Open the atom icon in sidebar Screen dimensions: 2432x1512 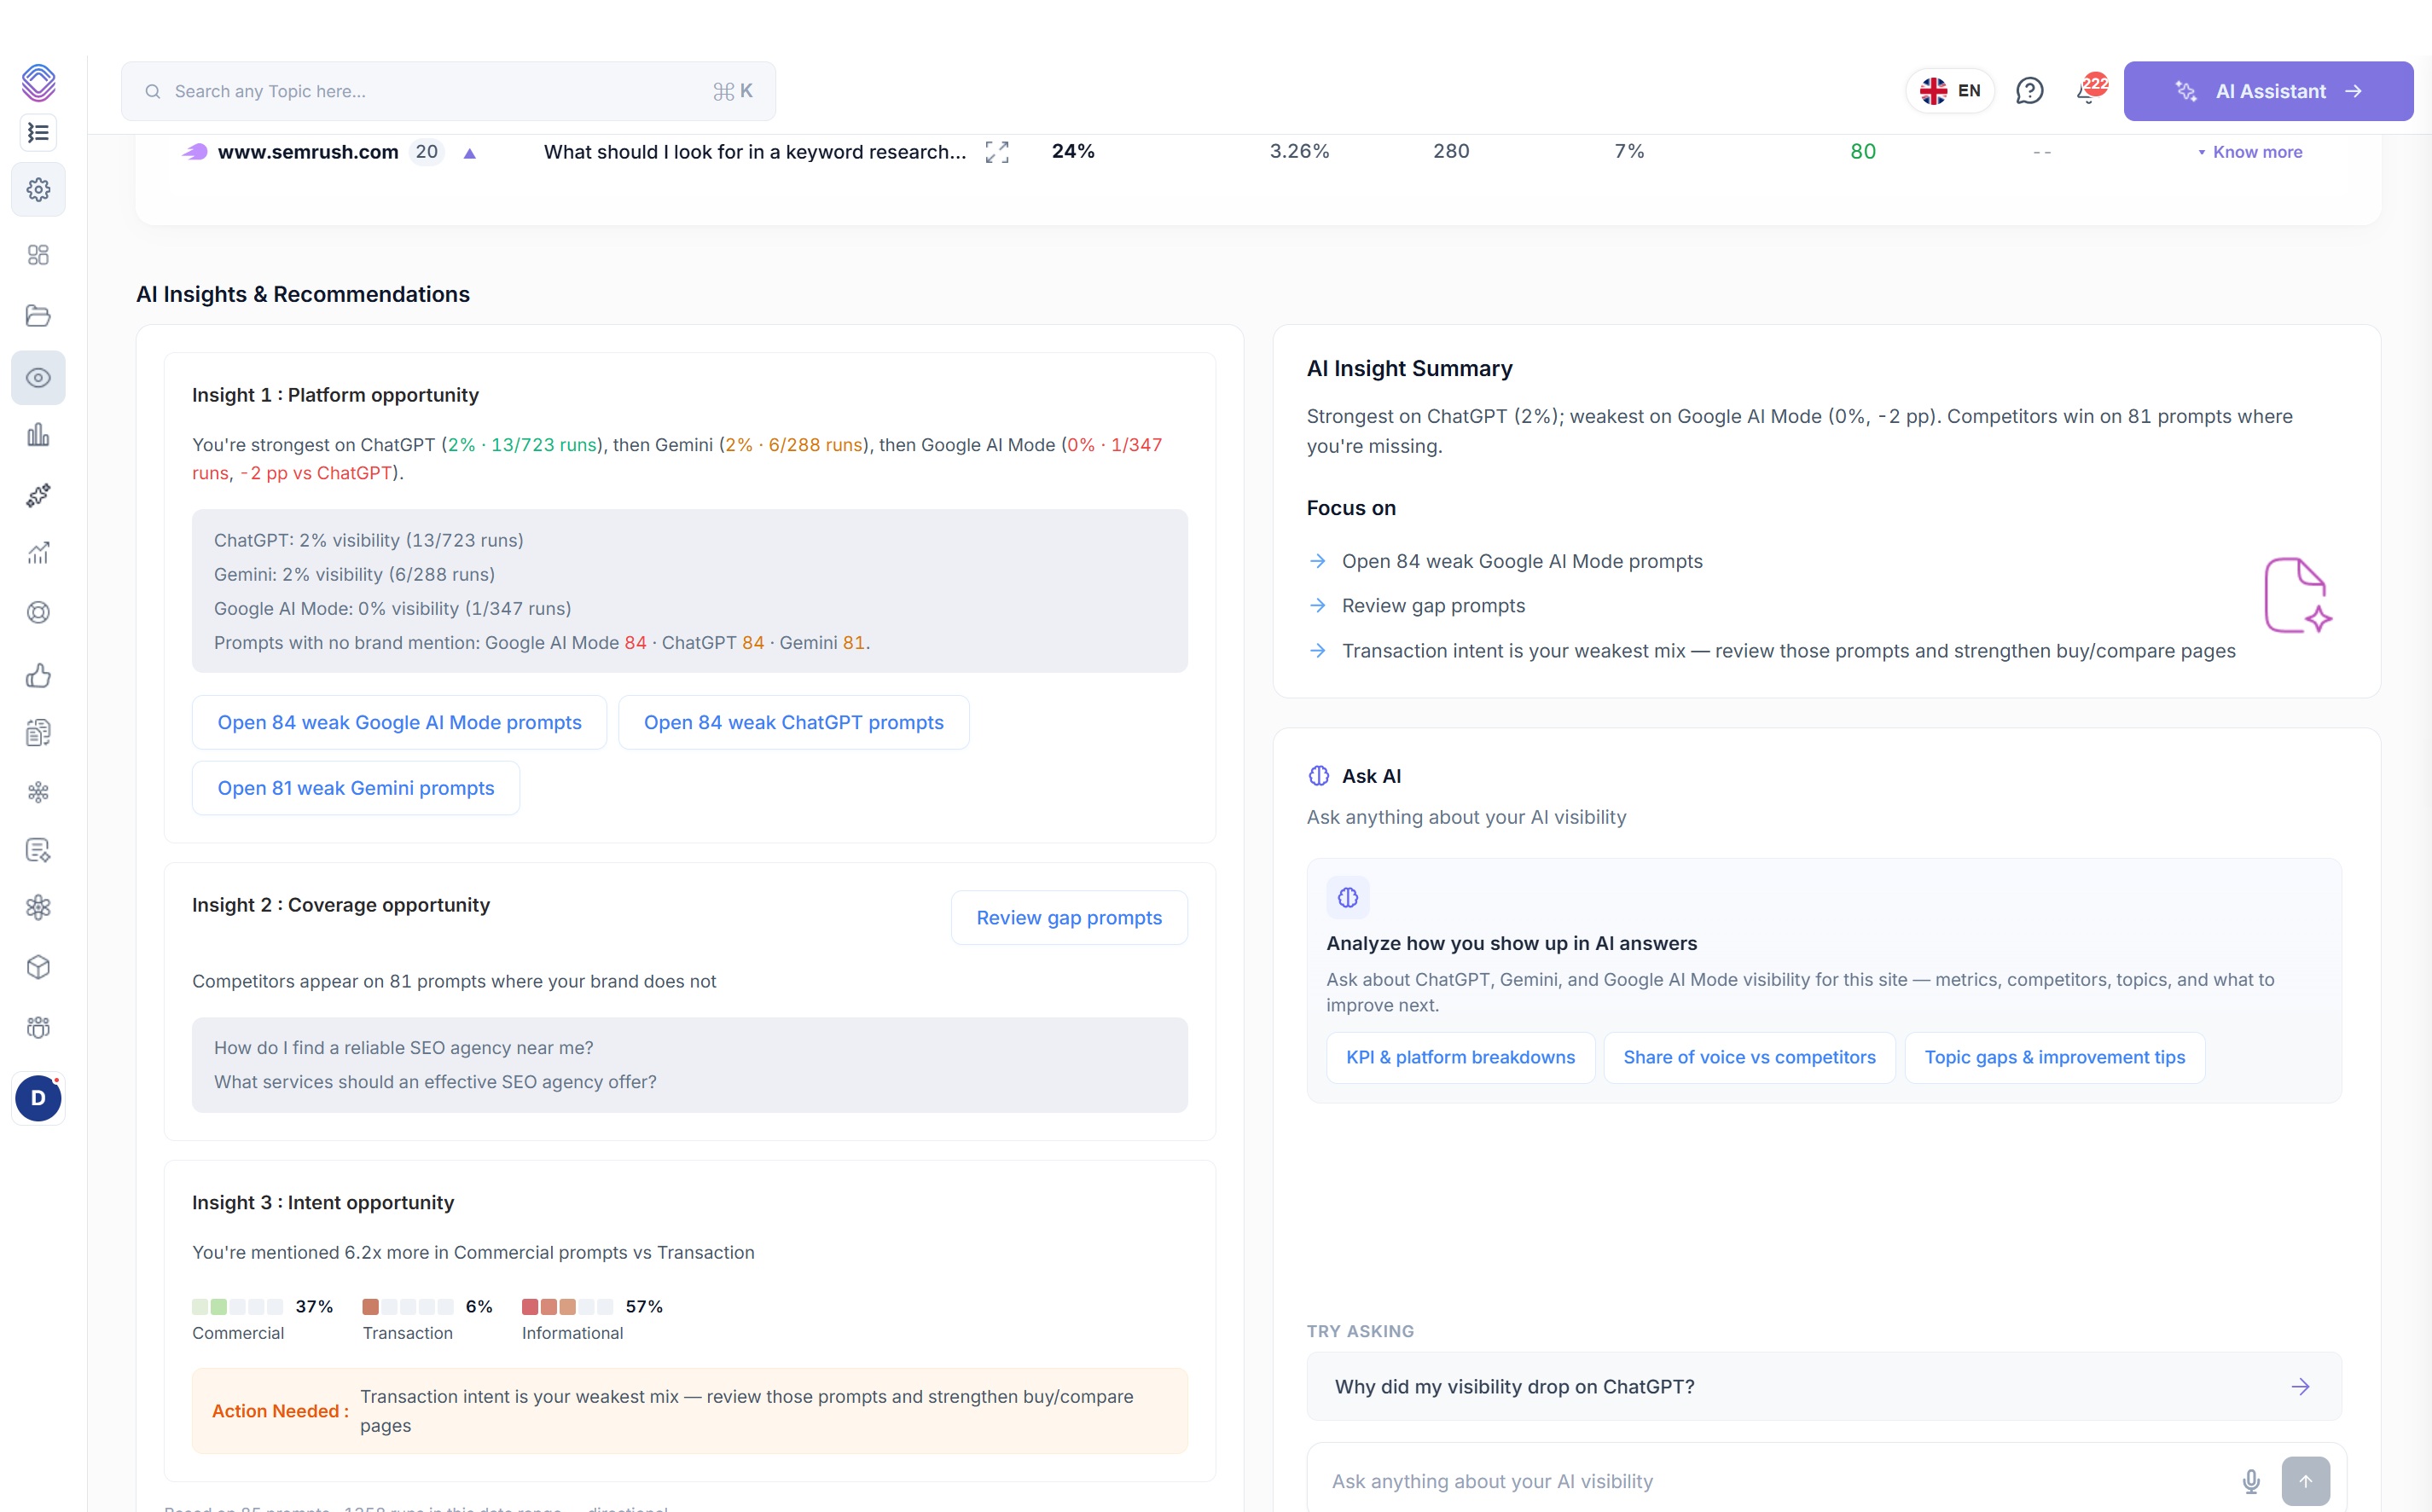38,907
